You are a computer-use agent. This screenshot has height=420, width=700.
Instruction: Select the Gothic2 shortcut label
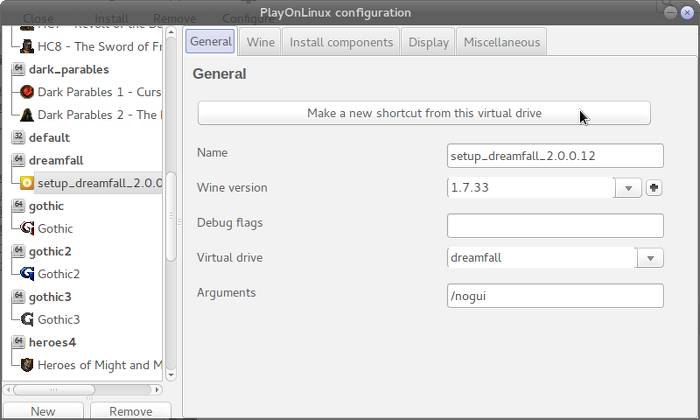coord(58,274)
